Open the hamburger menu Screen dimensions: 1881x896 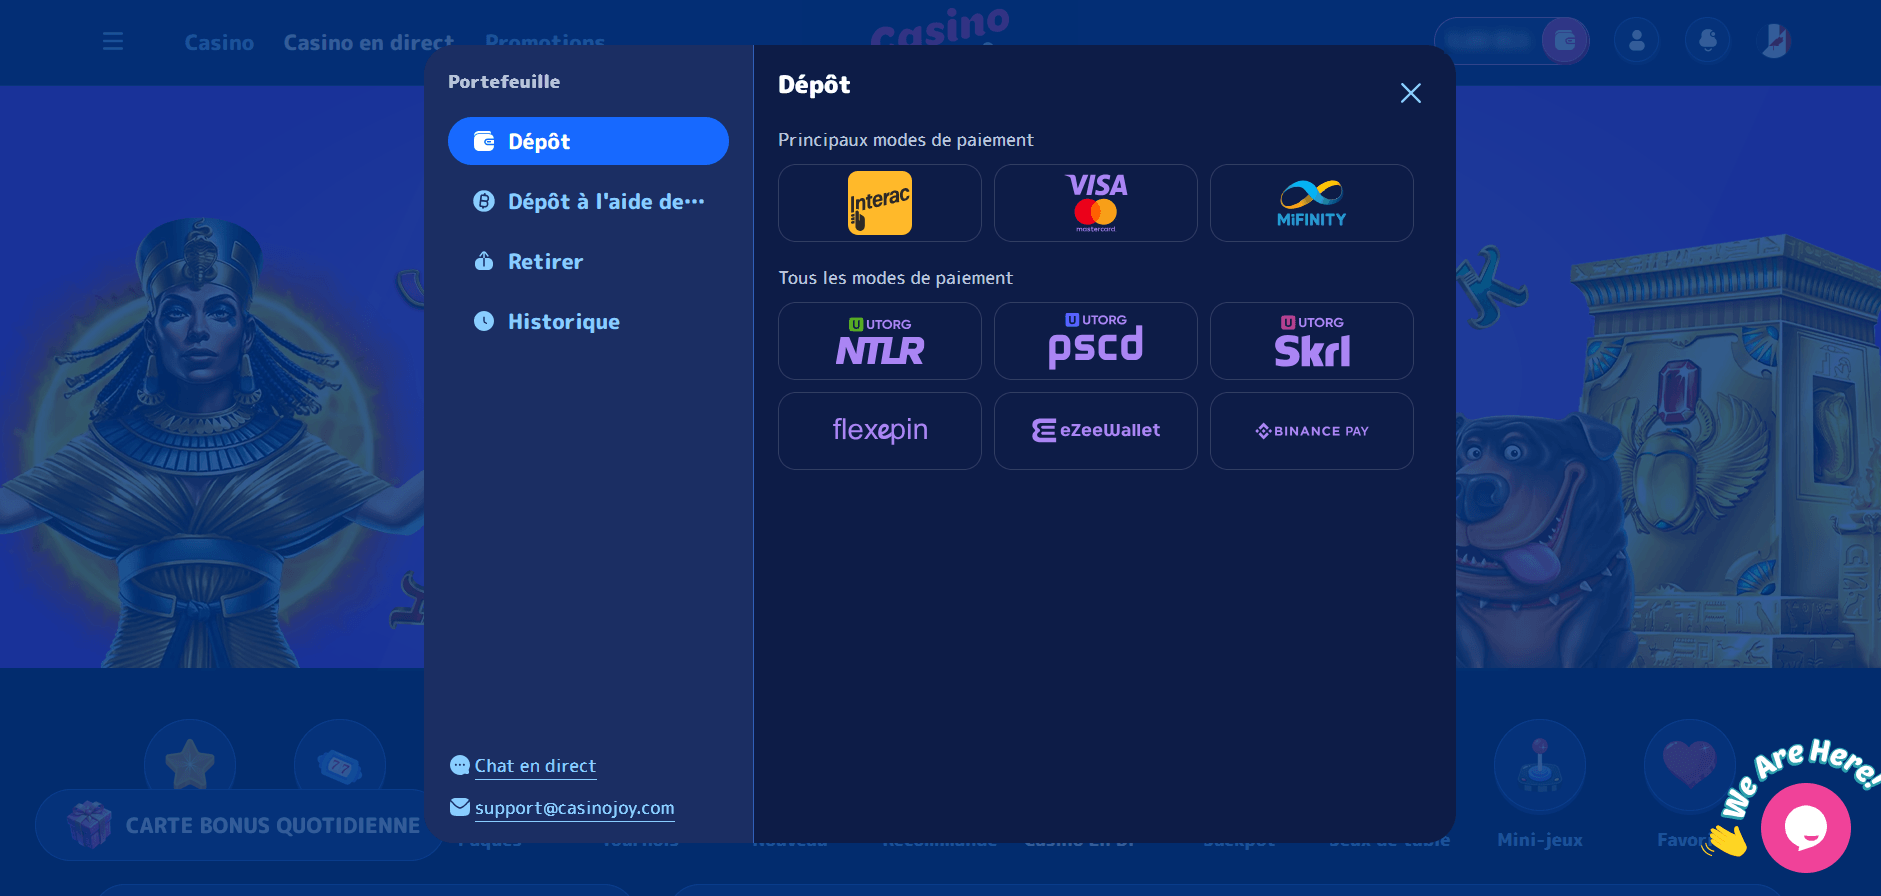pos(113,41)
